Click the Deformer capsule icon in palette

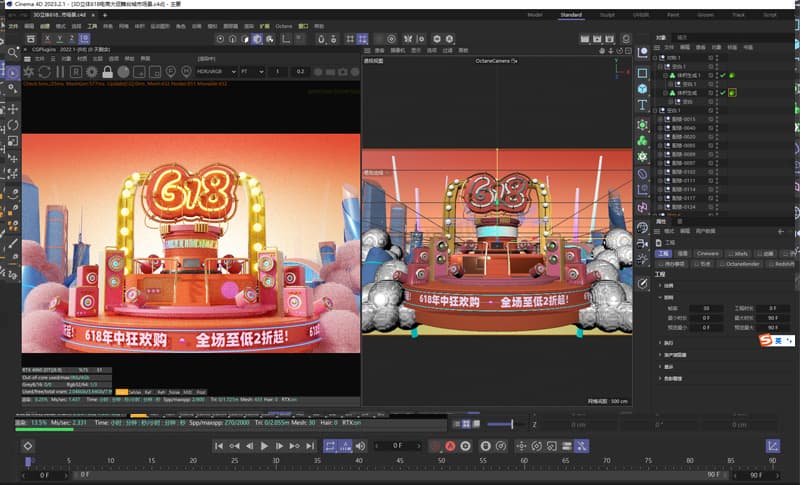[x=642, y=174]
